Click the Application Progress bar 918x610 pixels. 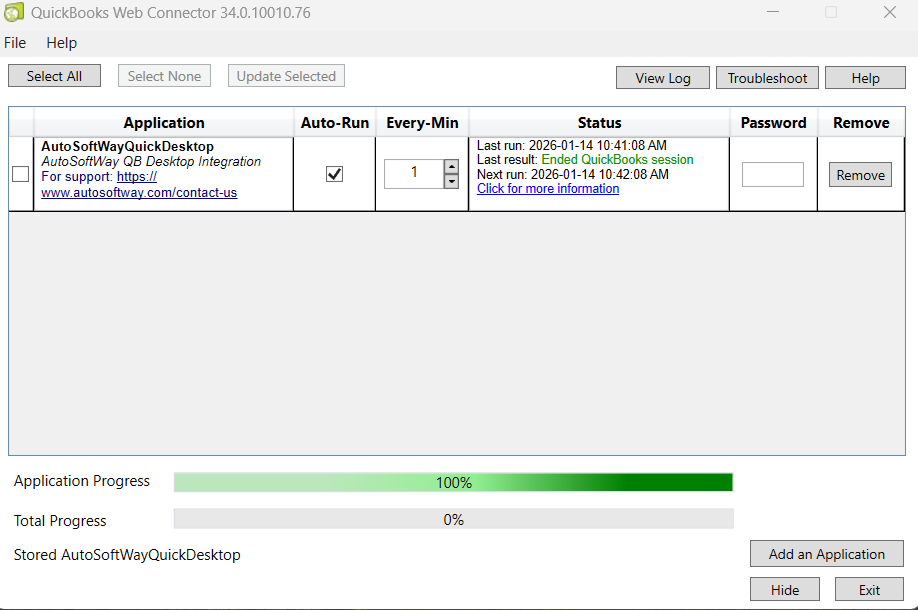[x=453, y=482]
